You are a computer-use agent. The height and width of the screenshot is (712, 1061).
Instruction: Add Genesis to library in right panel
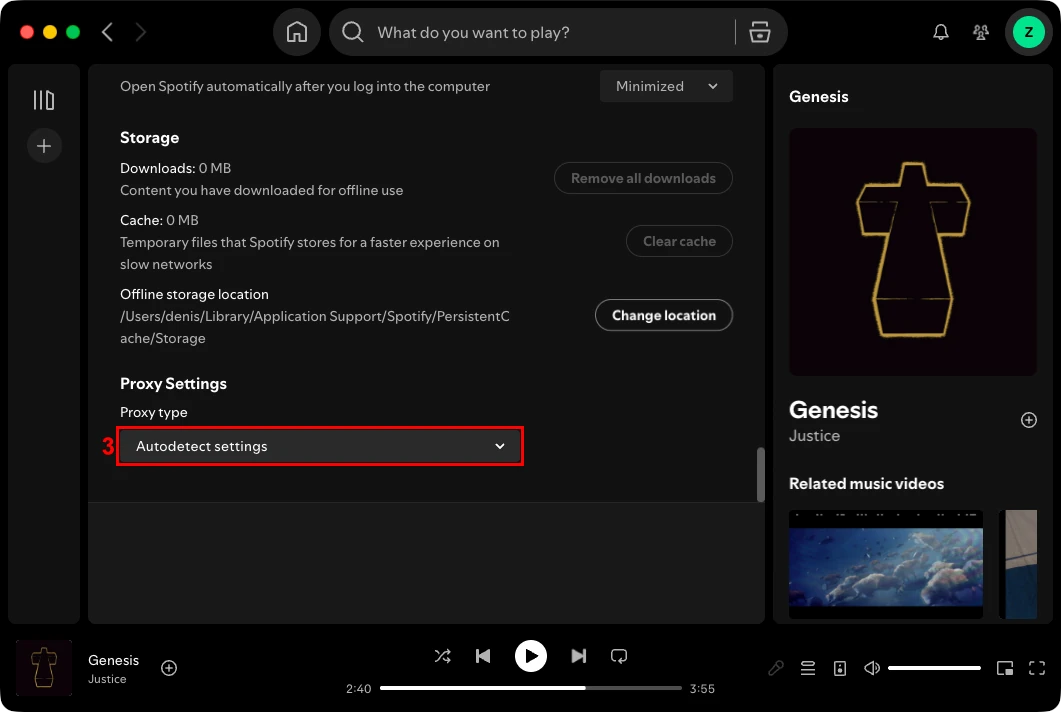pos(1029,420)
